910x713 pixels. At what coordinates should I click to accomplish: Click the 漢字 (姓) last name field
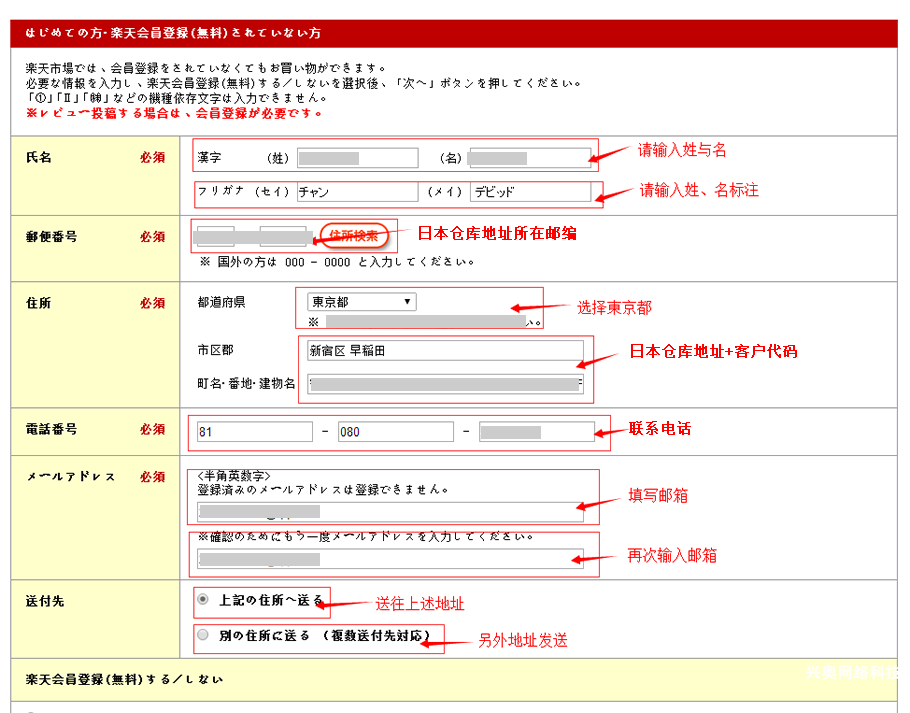(357, 158)
